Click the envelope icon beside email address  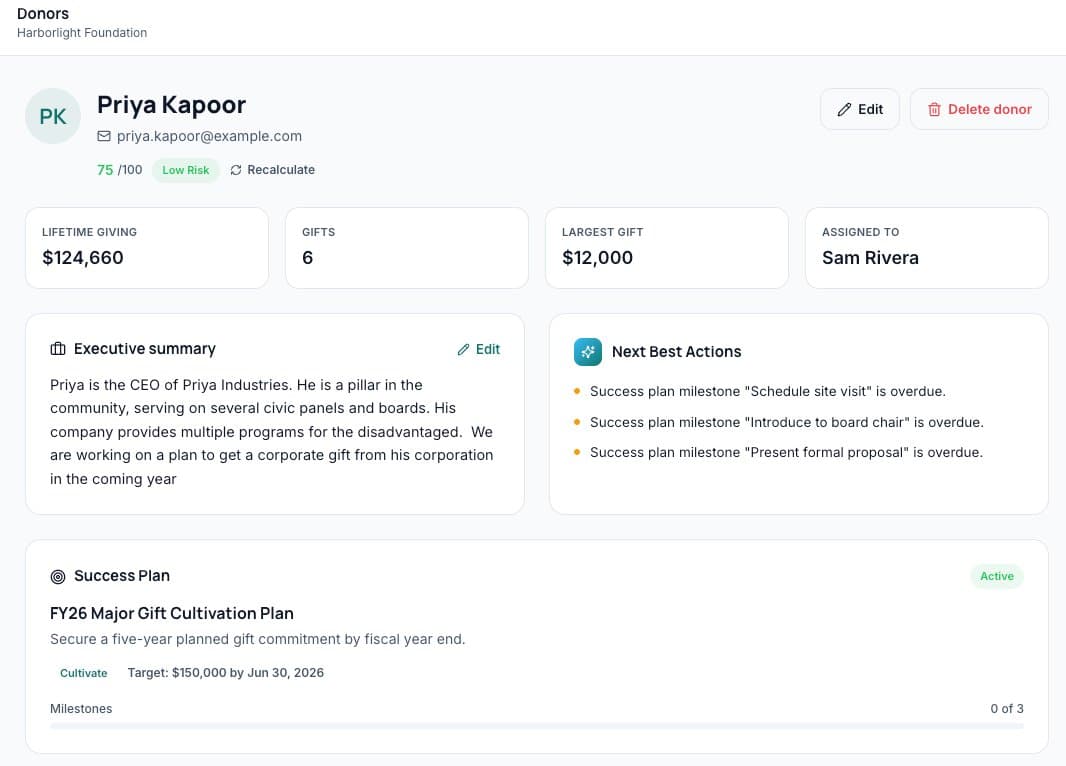(x=104, y=136)
